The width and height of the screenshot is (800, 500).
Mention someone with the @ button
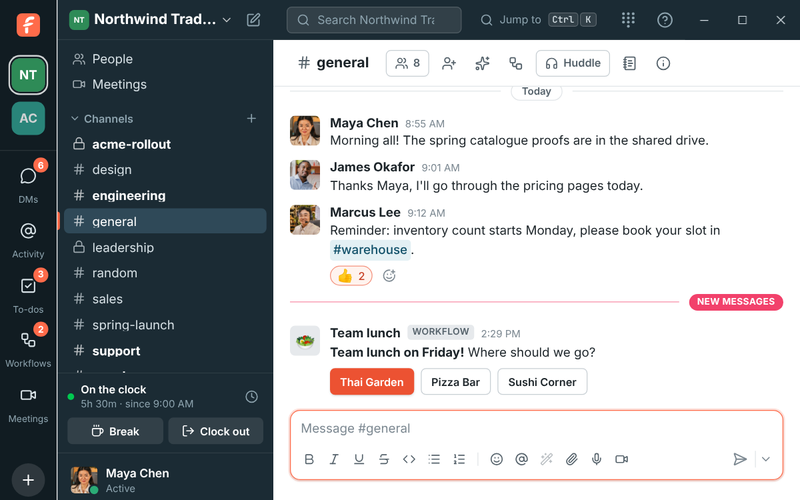pyautogui.click(x=521, y=459)
